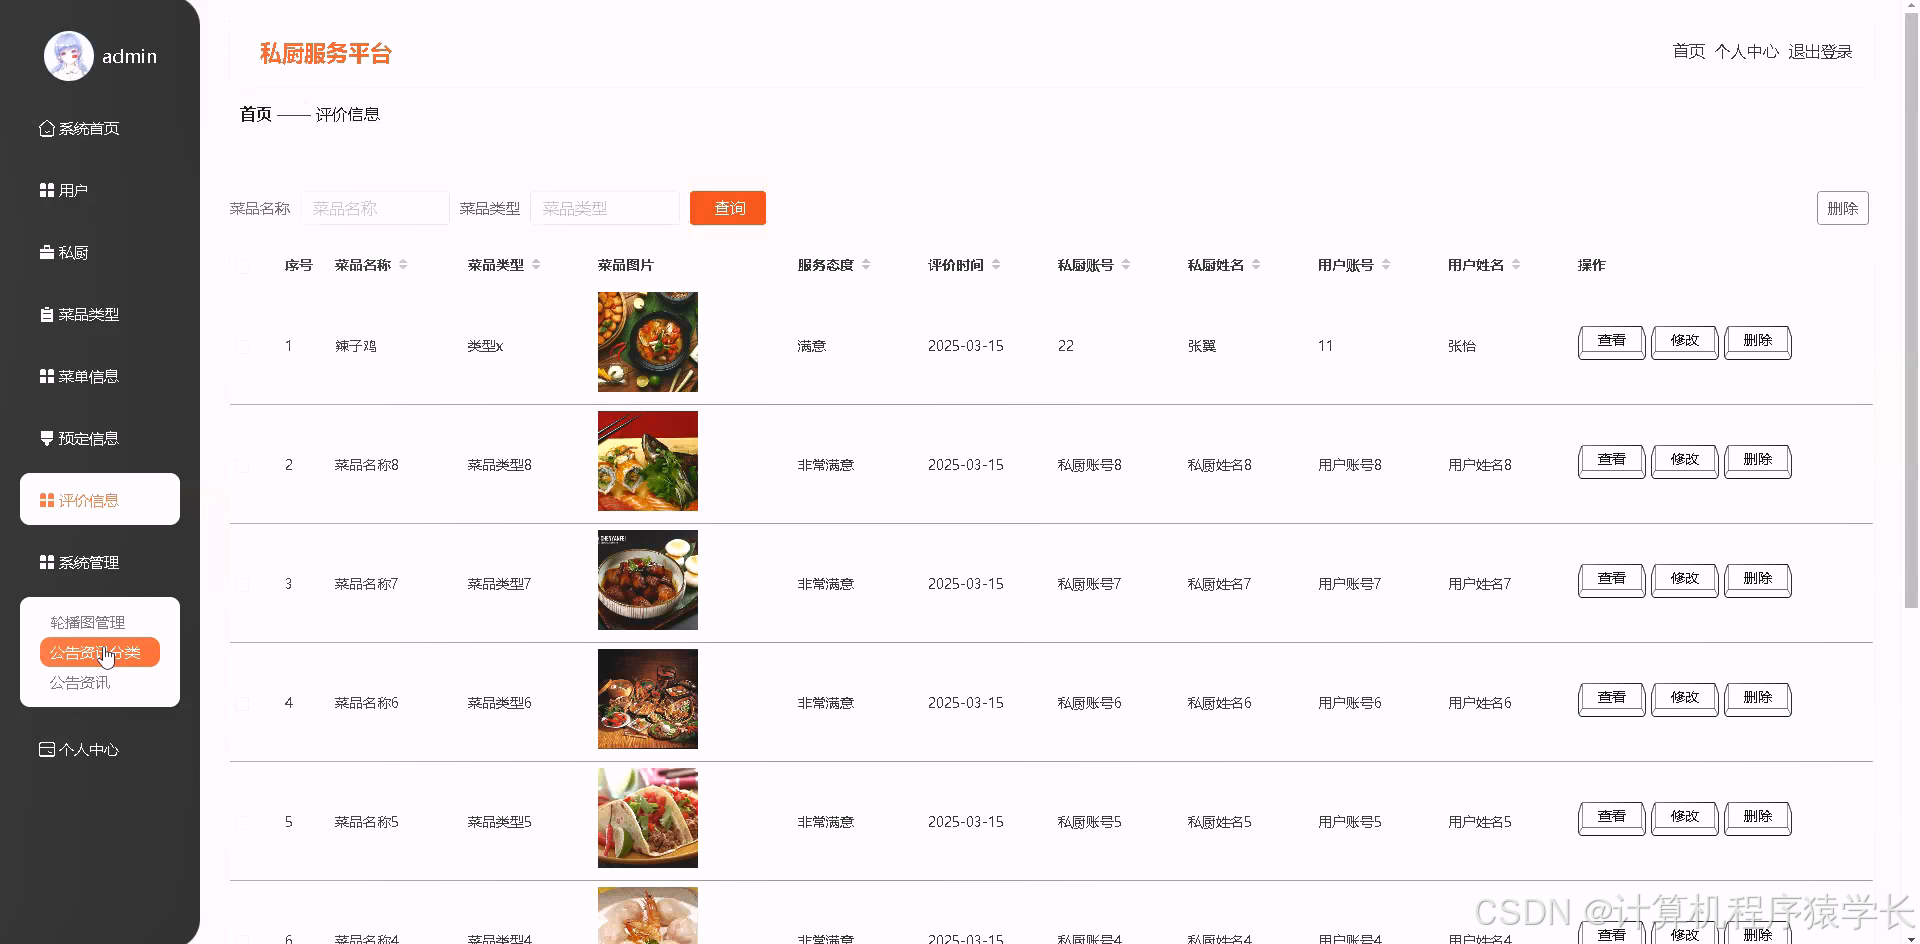Open the 用户 sidebar menu
Image resolution: width=1920 pixels, height=944 pixels.
[x=64, y=190]
